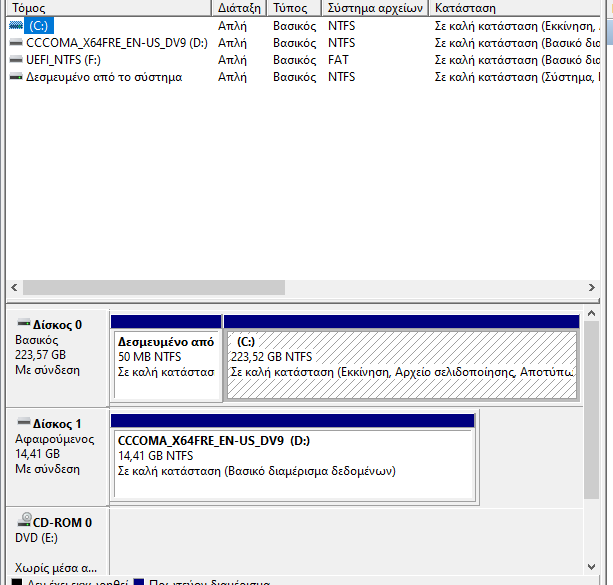Click the FAT file system cell
Screen dimensions: 613x585
coord(338,60)
